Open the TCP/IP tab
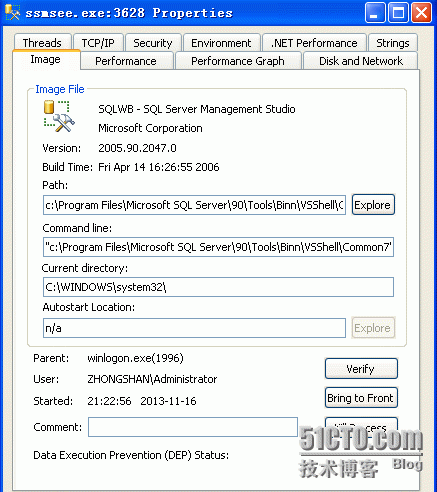 [98, 43]
